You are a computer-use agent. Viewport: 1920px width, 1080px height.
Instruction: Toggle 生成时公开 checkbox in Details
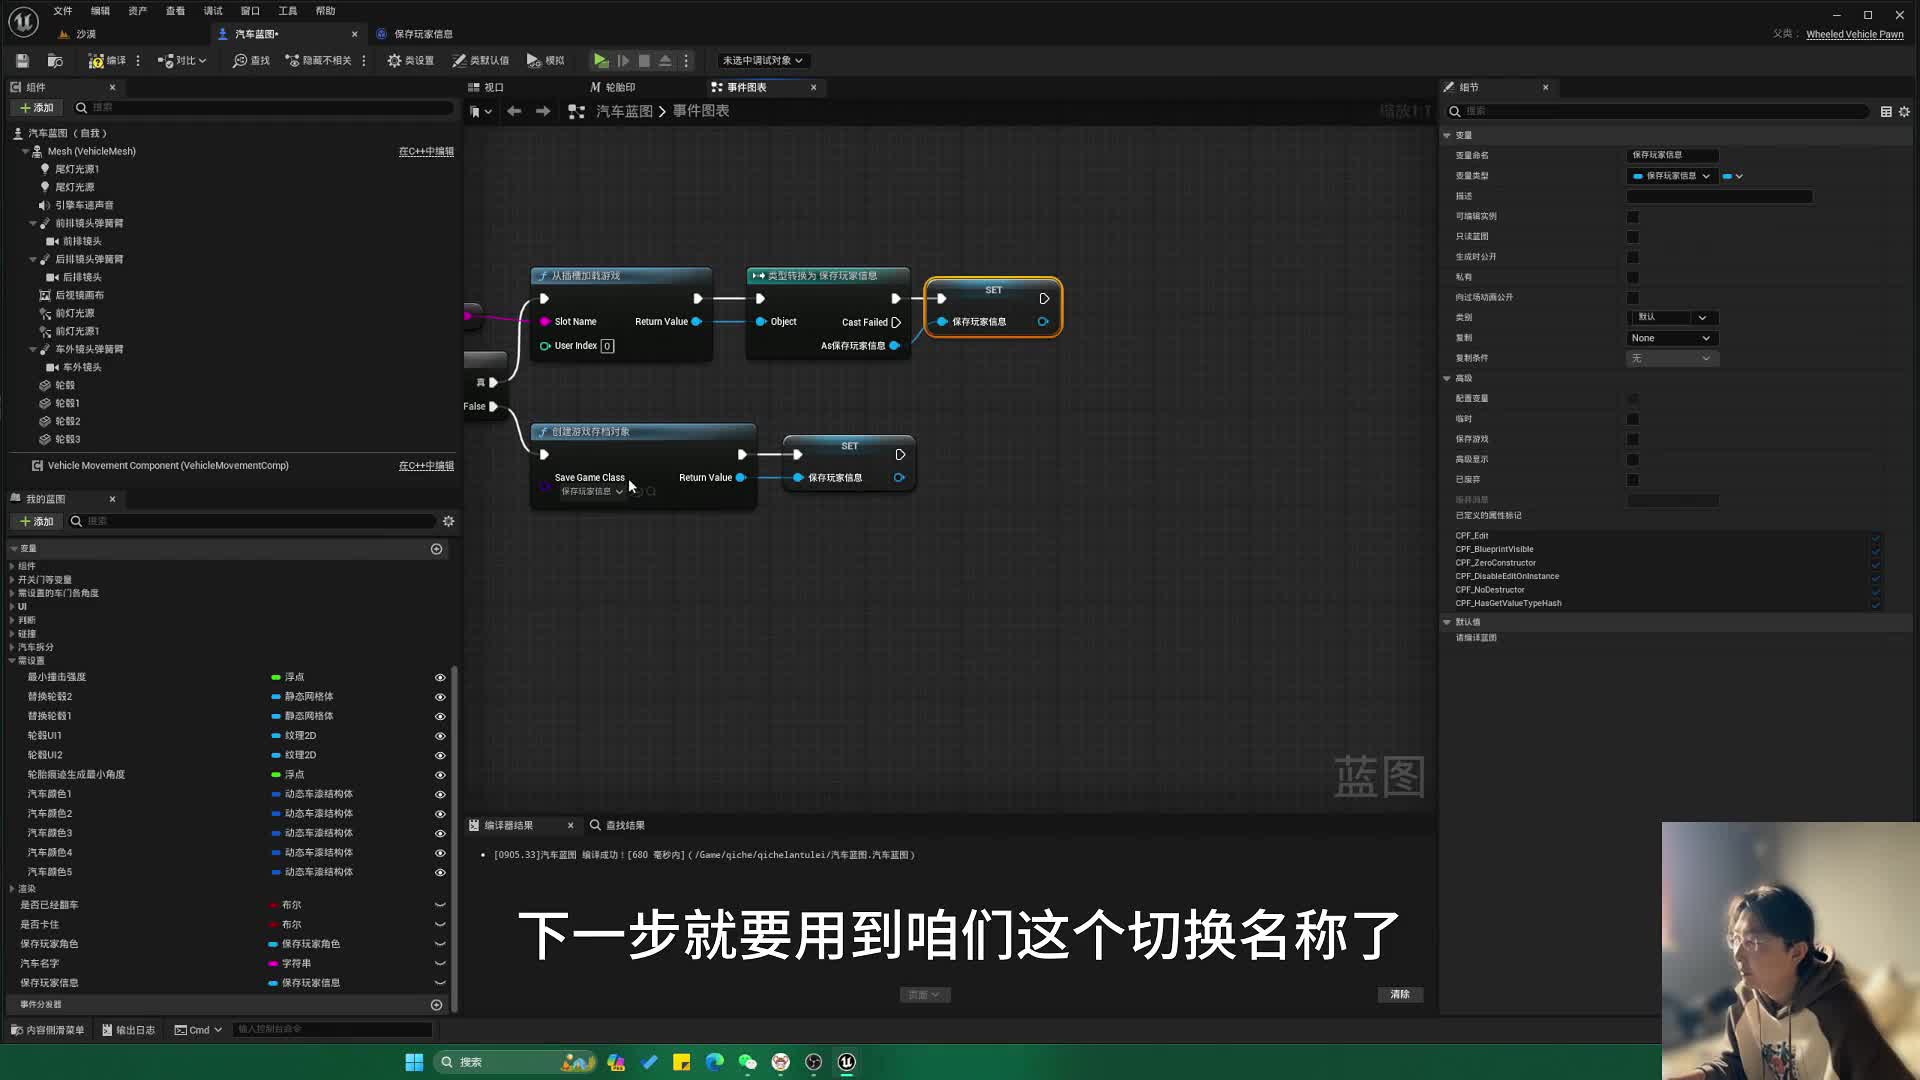click(1633, 258)
